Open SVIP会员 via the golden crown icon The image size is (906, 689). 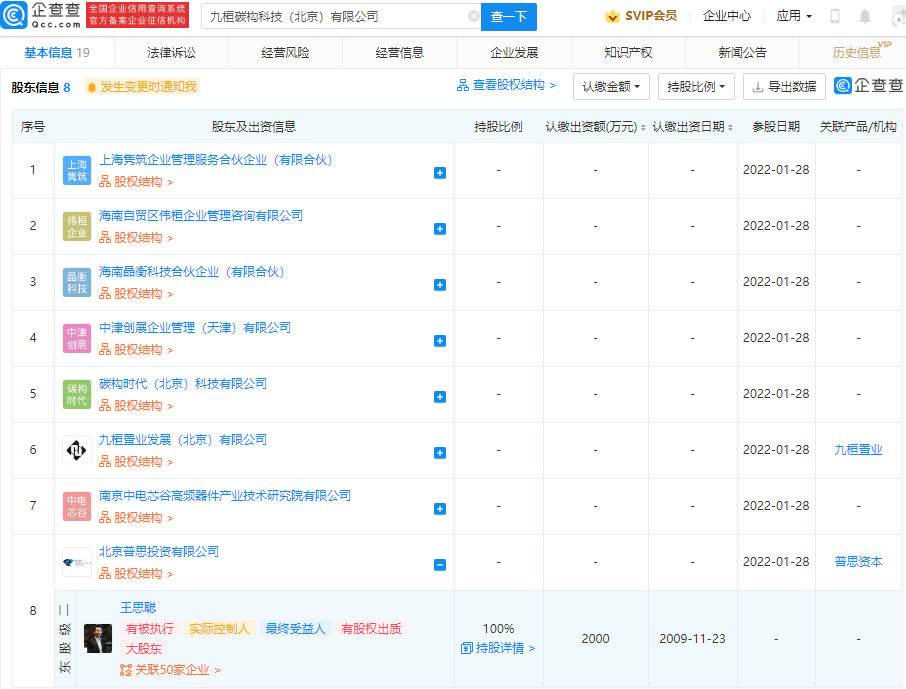pos(611,16)
